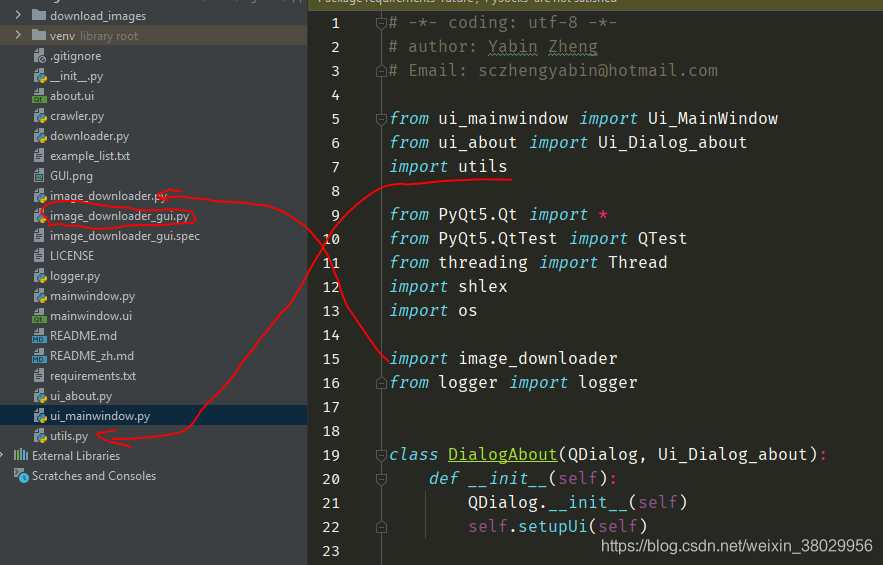Screen dimensions: 883x565
Task: Select image_downloader_gui.spec in the tree
Action: click(x=125, y=236)
